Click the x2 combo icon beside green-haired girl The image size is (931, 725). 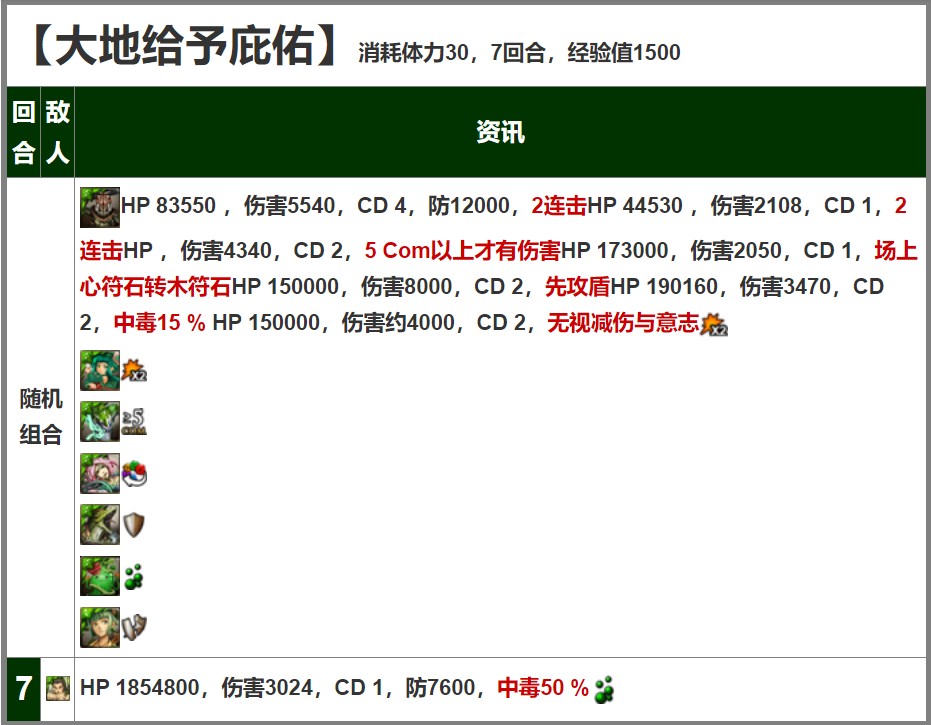point(135,372)
